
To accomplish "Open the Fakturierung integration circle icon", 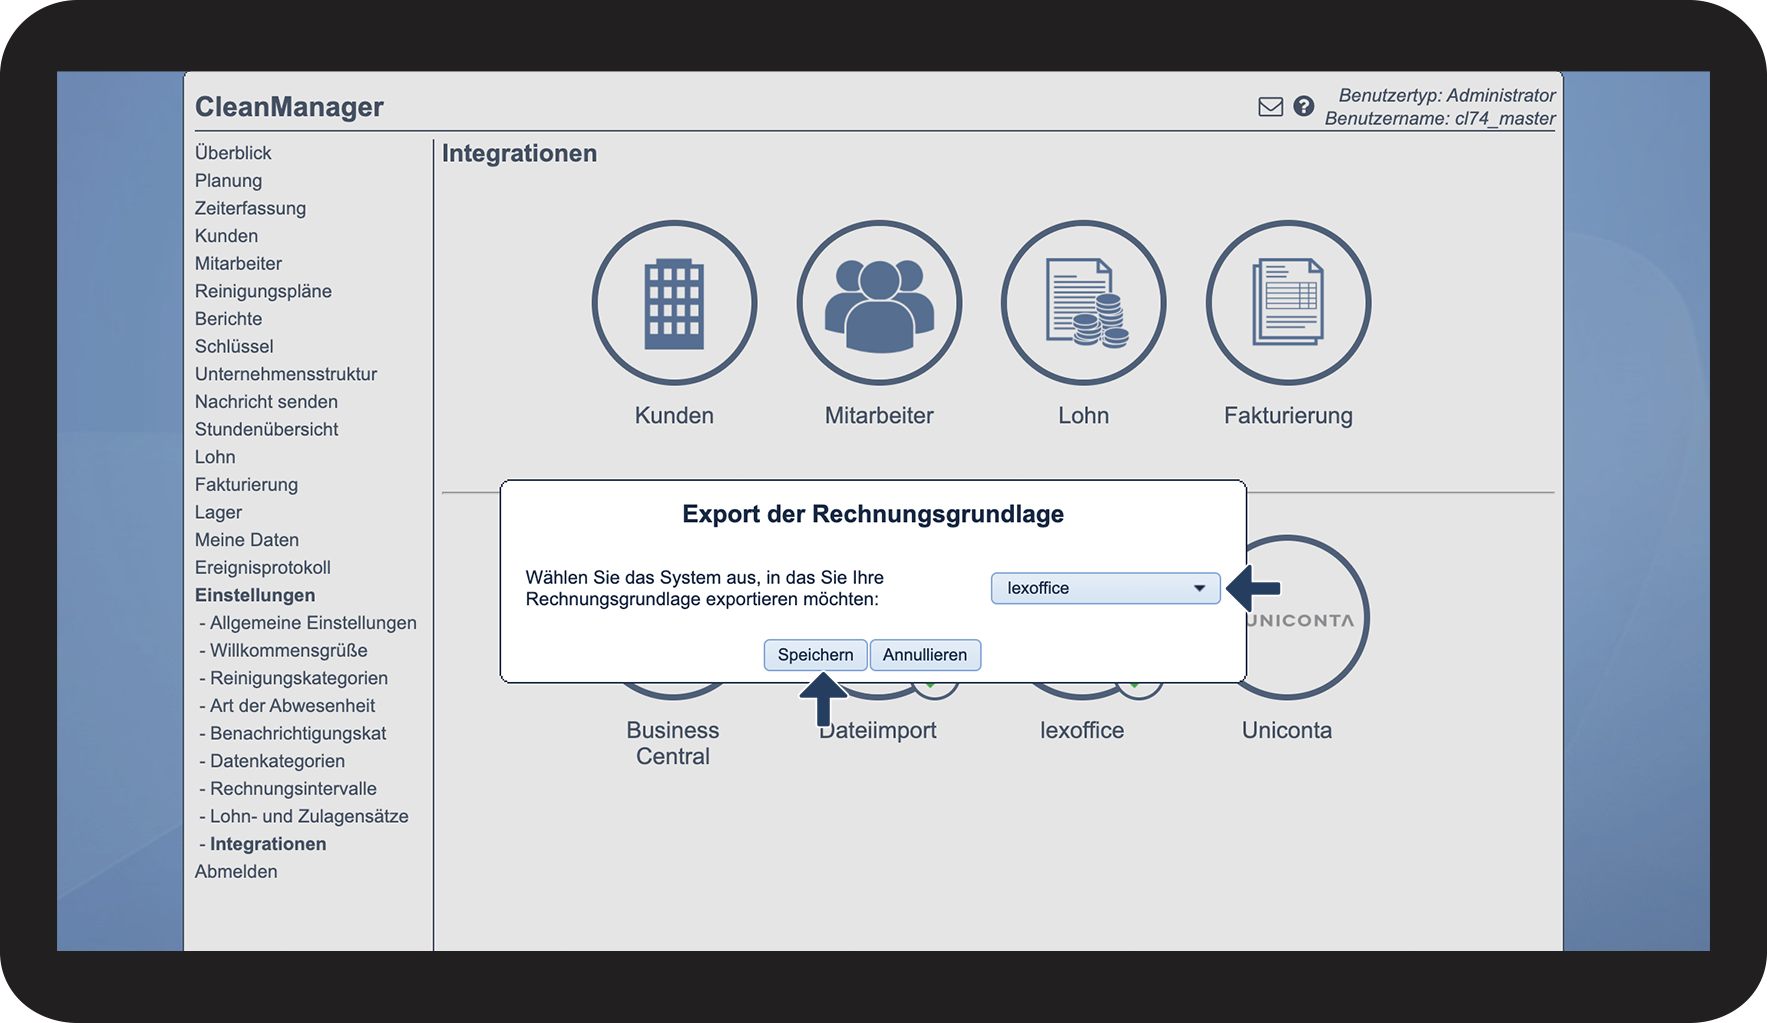I will [x=1288, y=303].
